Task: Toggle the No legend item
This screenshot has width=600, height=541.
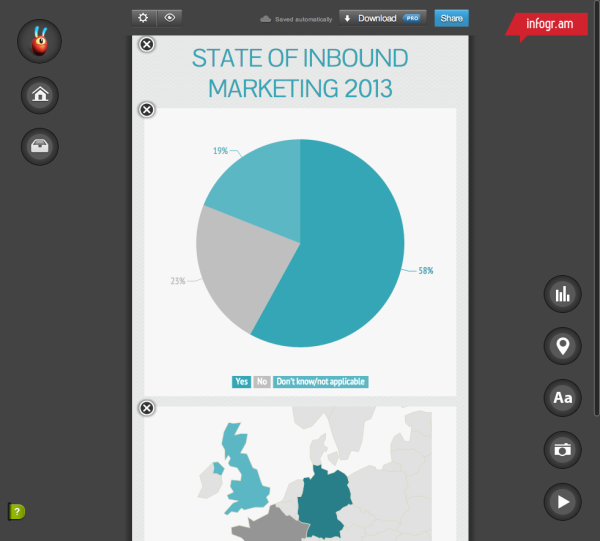Action: (262, 381)
